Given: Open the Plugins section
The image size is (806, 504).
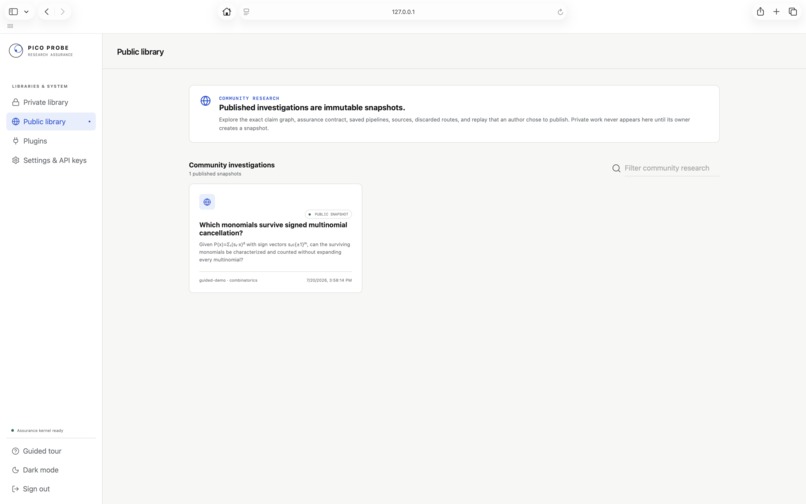Looking at the screenshot, I should (51, 141).
